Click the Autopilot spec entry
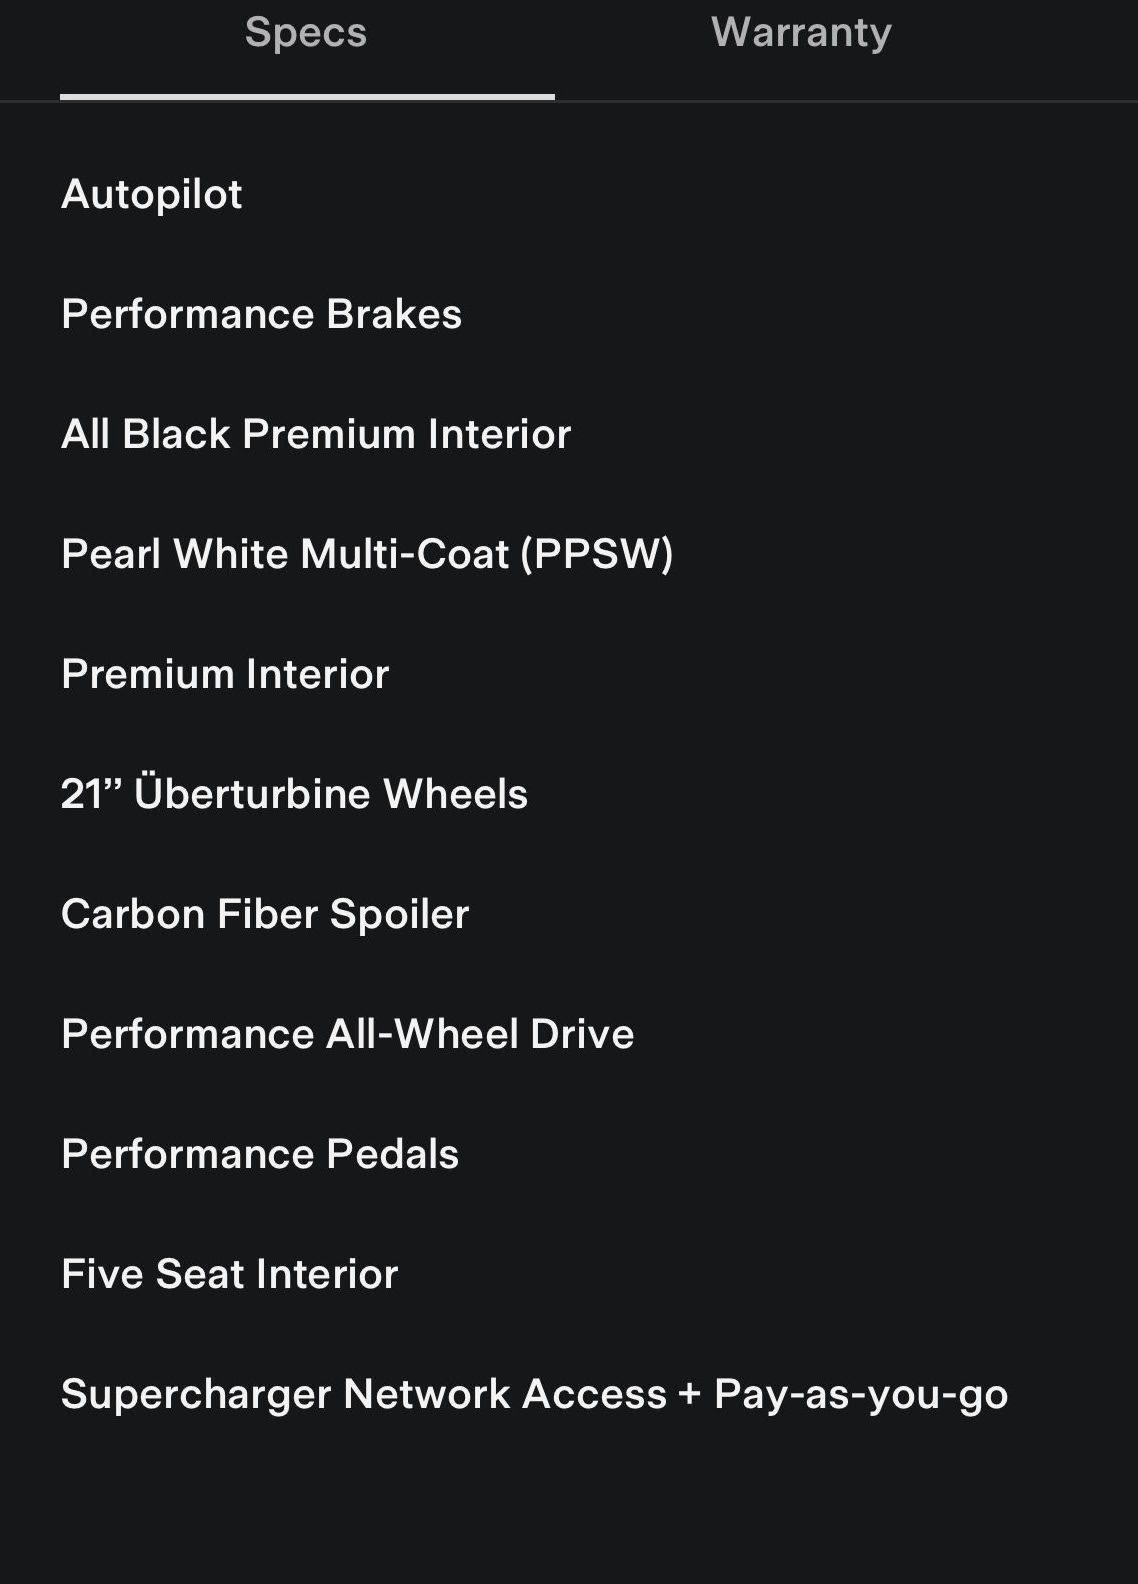 [152, 194]
